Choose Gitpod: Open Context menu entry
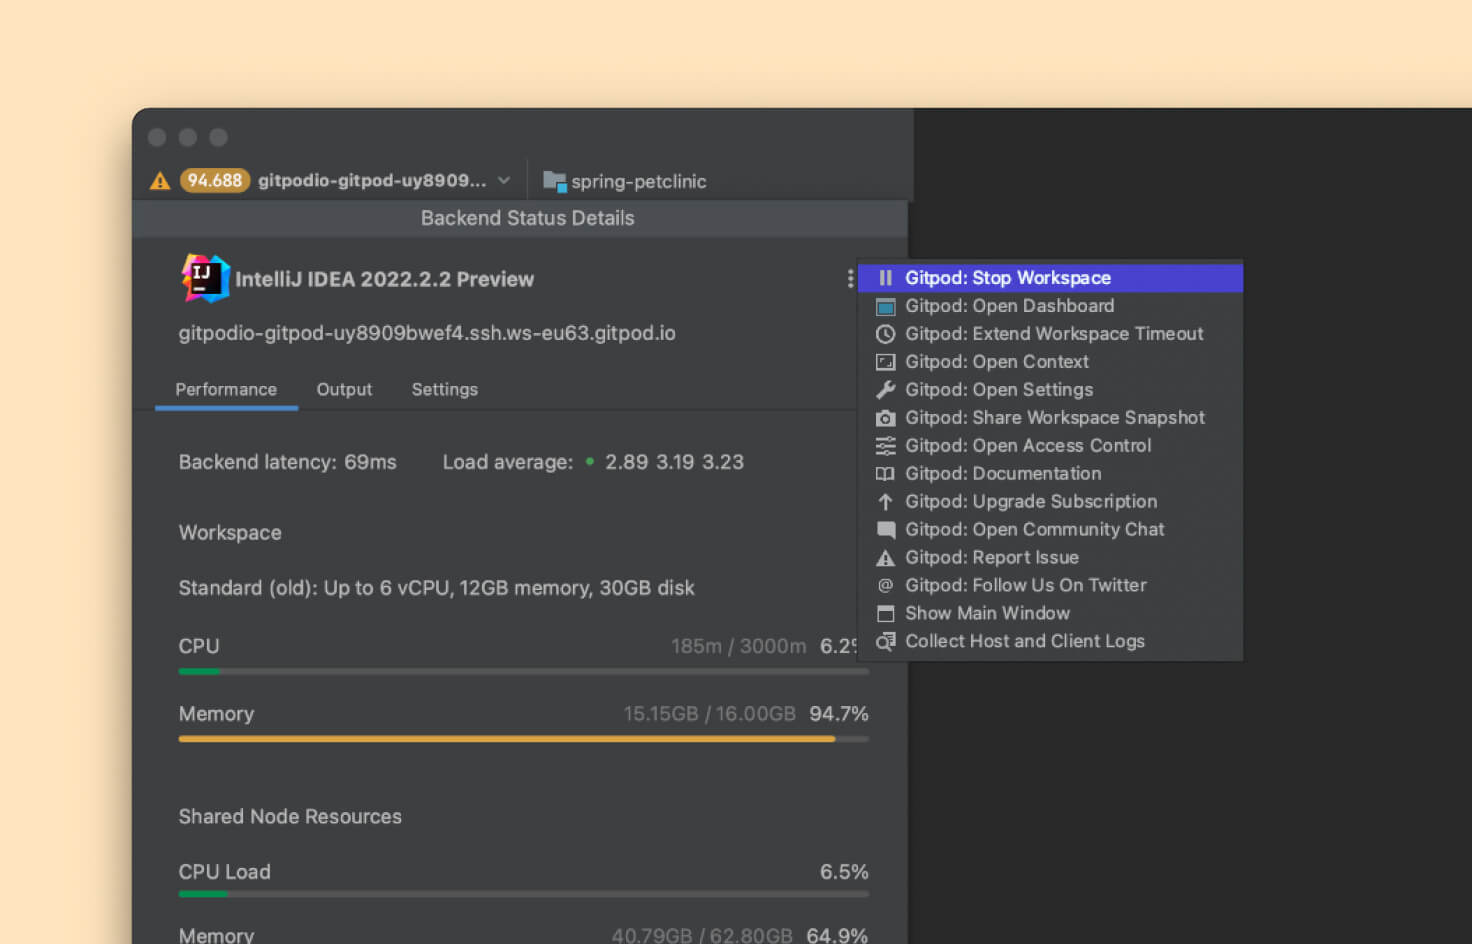1472x944 pixels. tap(1050, 362)
